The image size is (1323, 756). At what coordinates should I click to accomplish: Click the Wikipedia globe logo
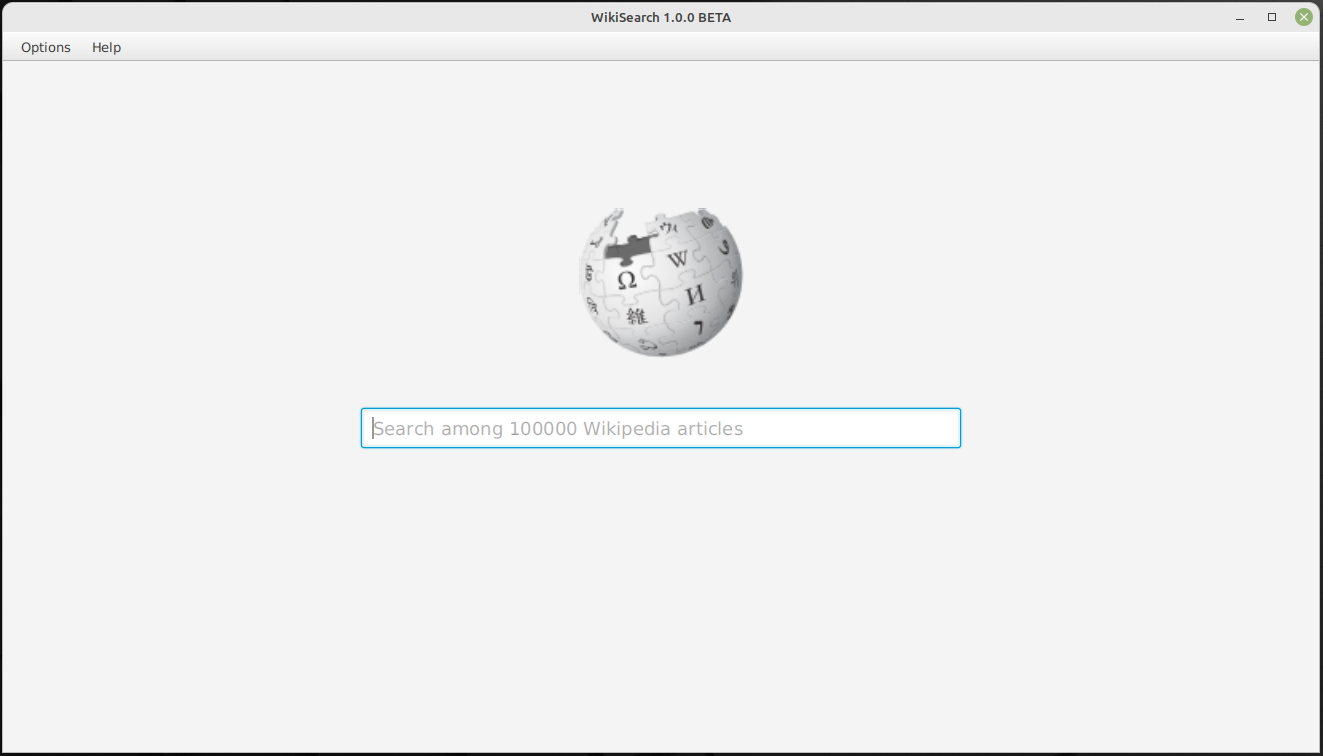click(661, 283)
